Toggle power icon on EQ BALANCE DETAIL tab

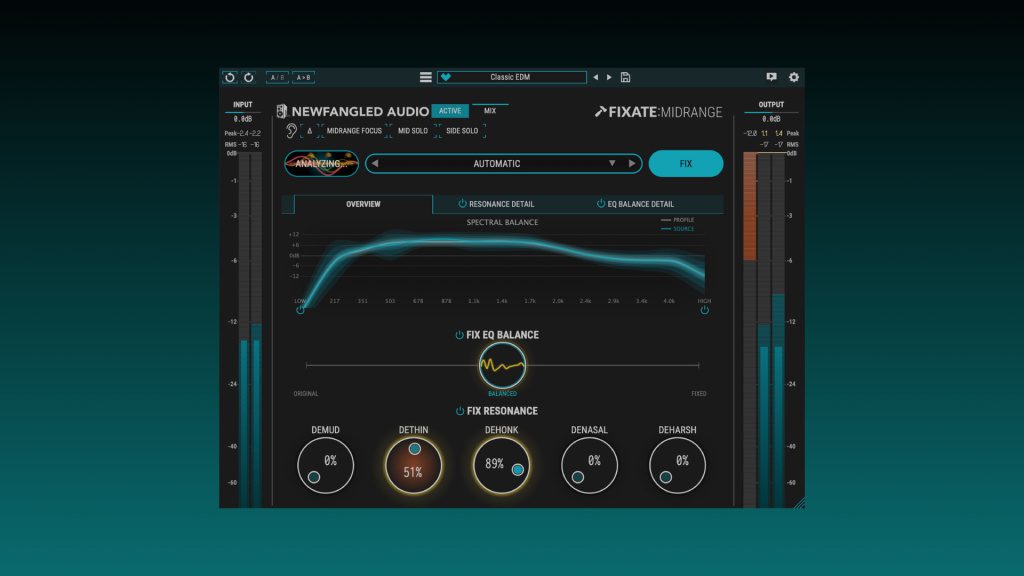pos(601,204)
